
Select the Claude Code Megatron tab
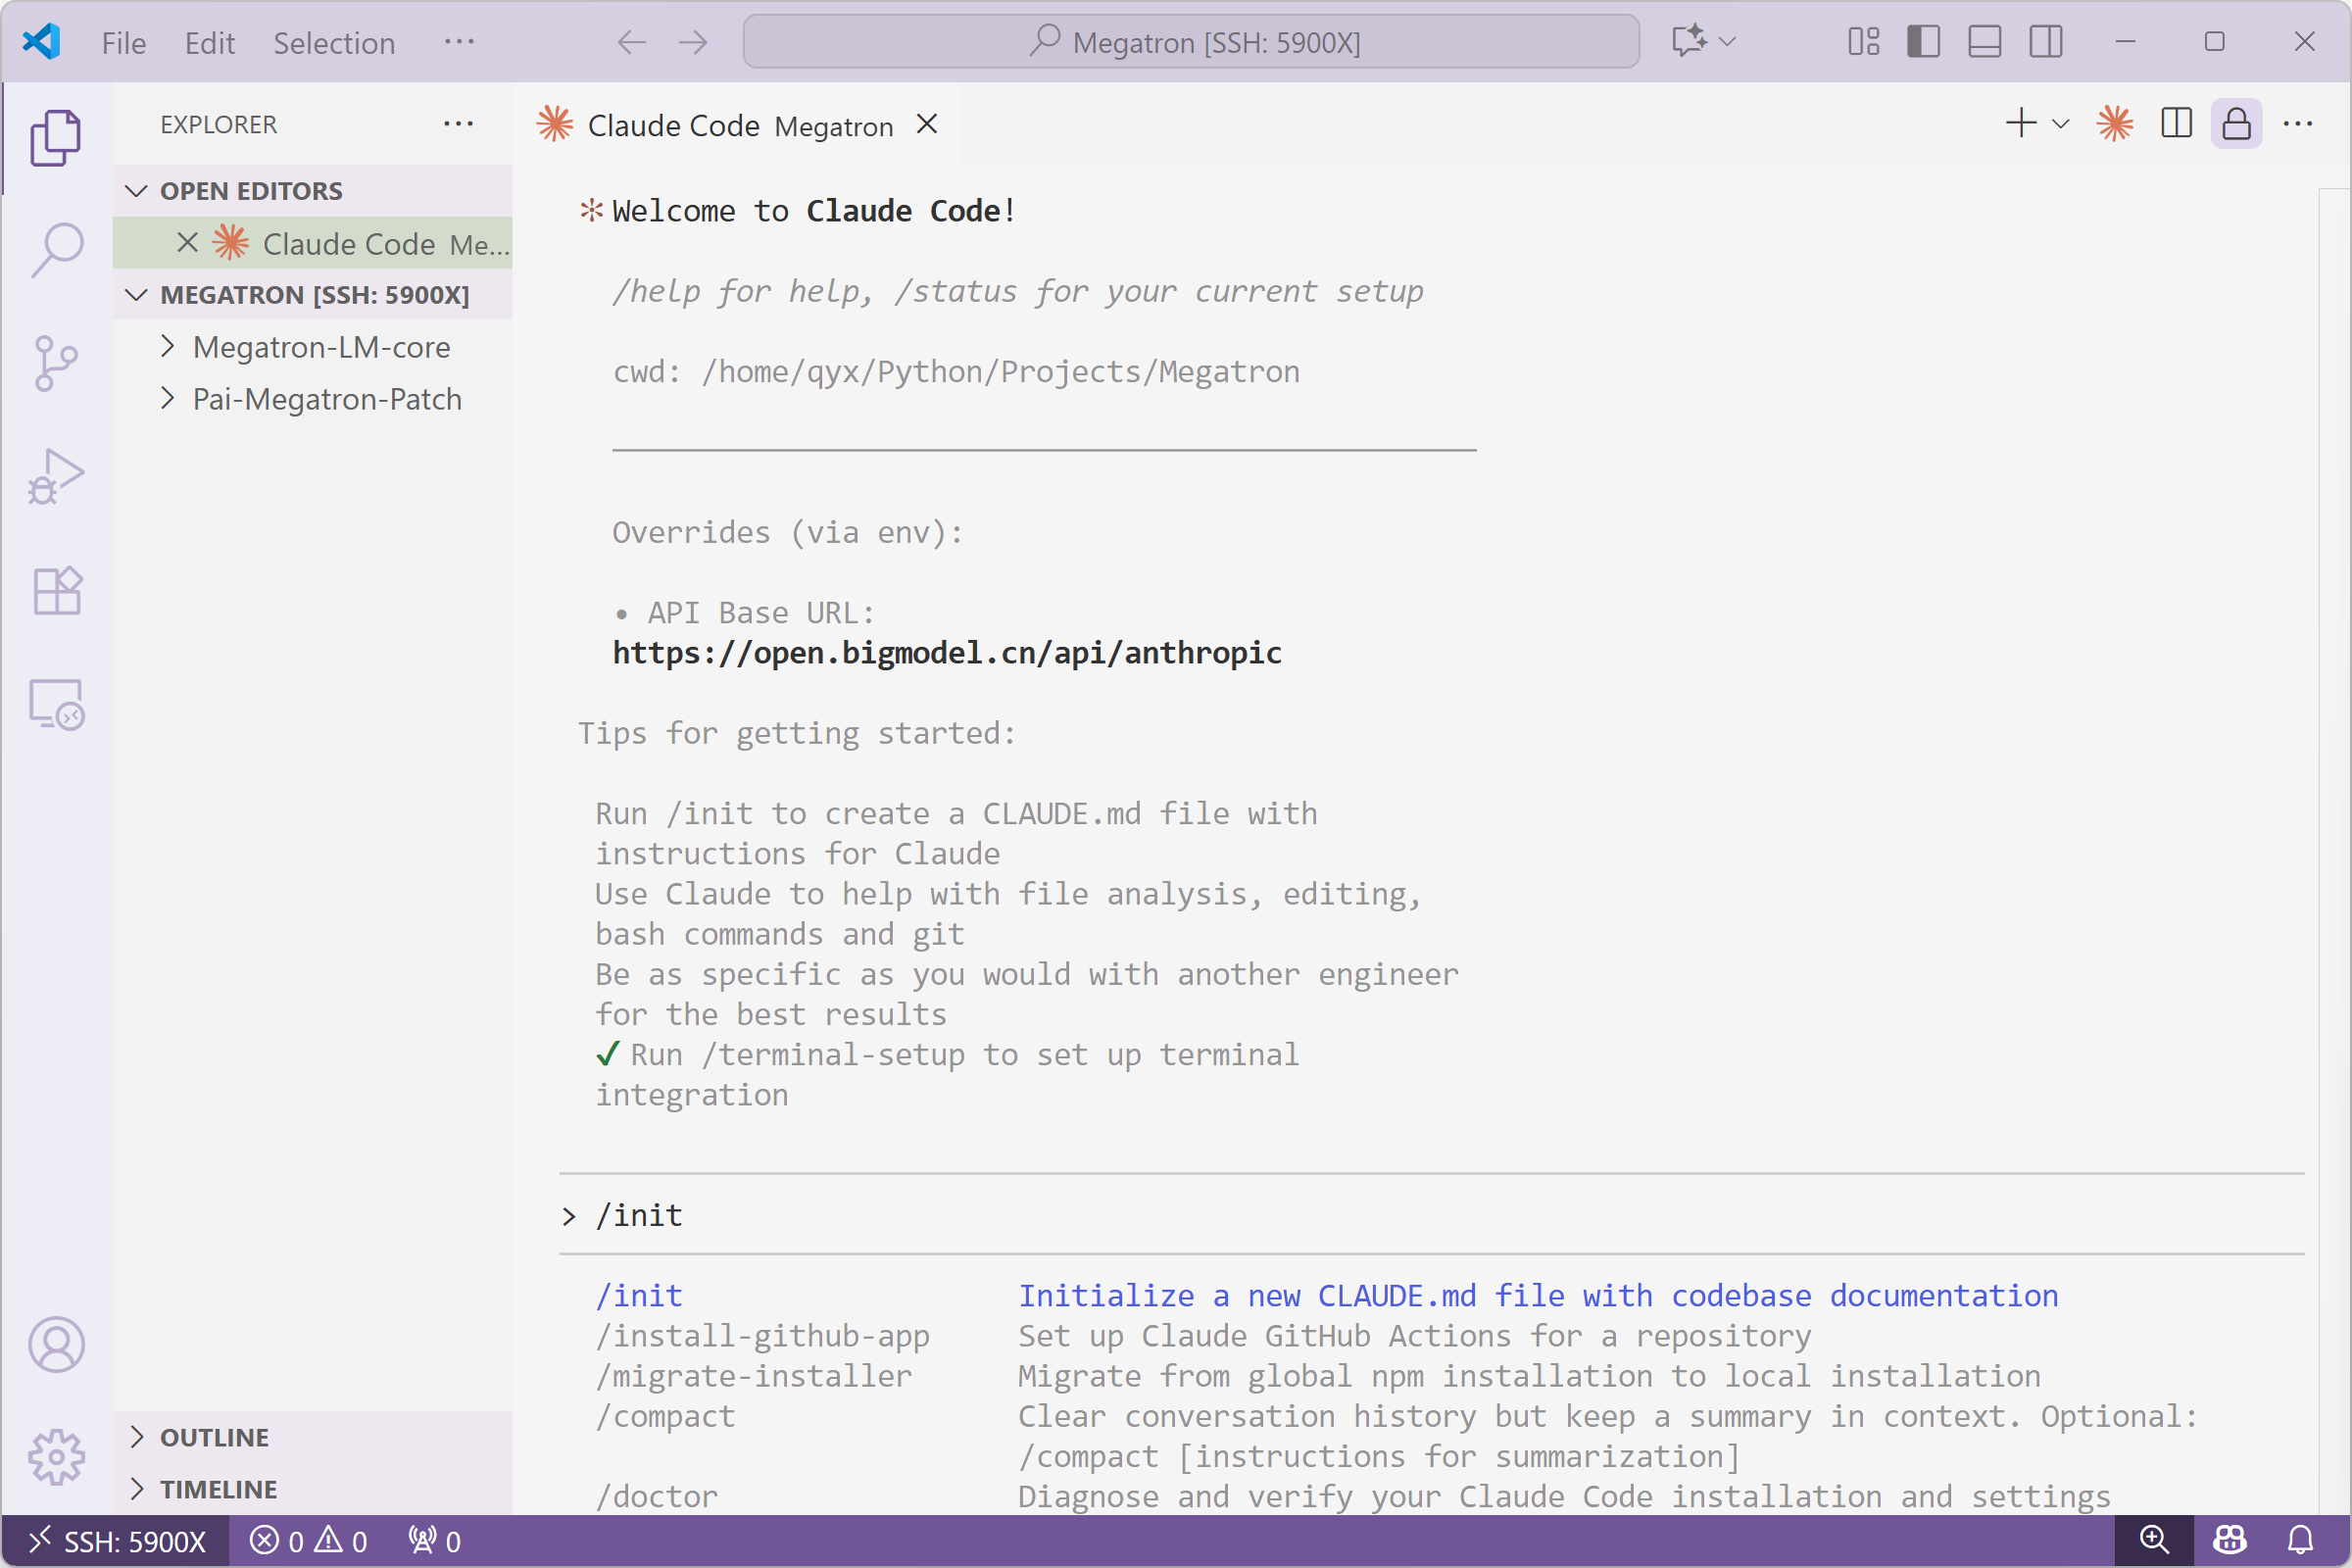[738, 125]
